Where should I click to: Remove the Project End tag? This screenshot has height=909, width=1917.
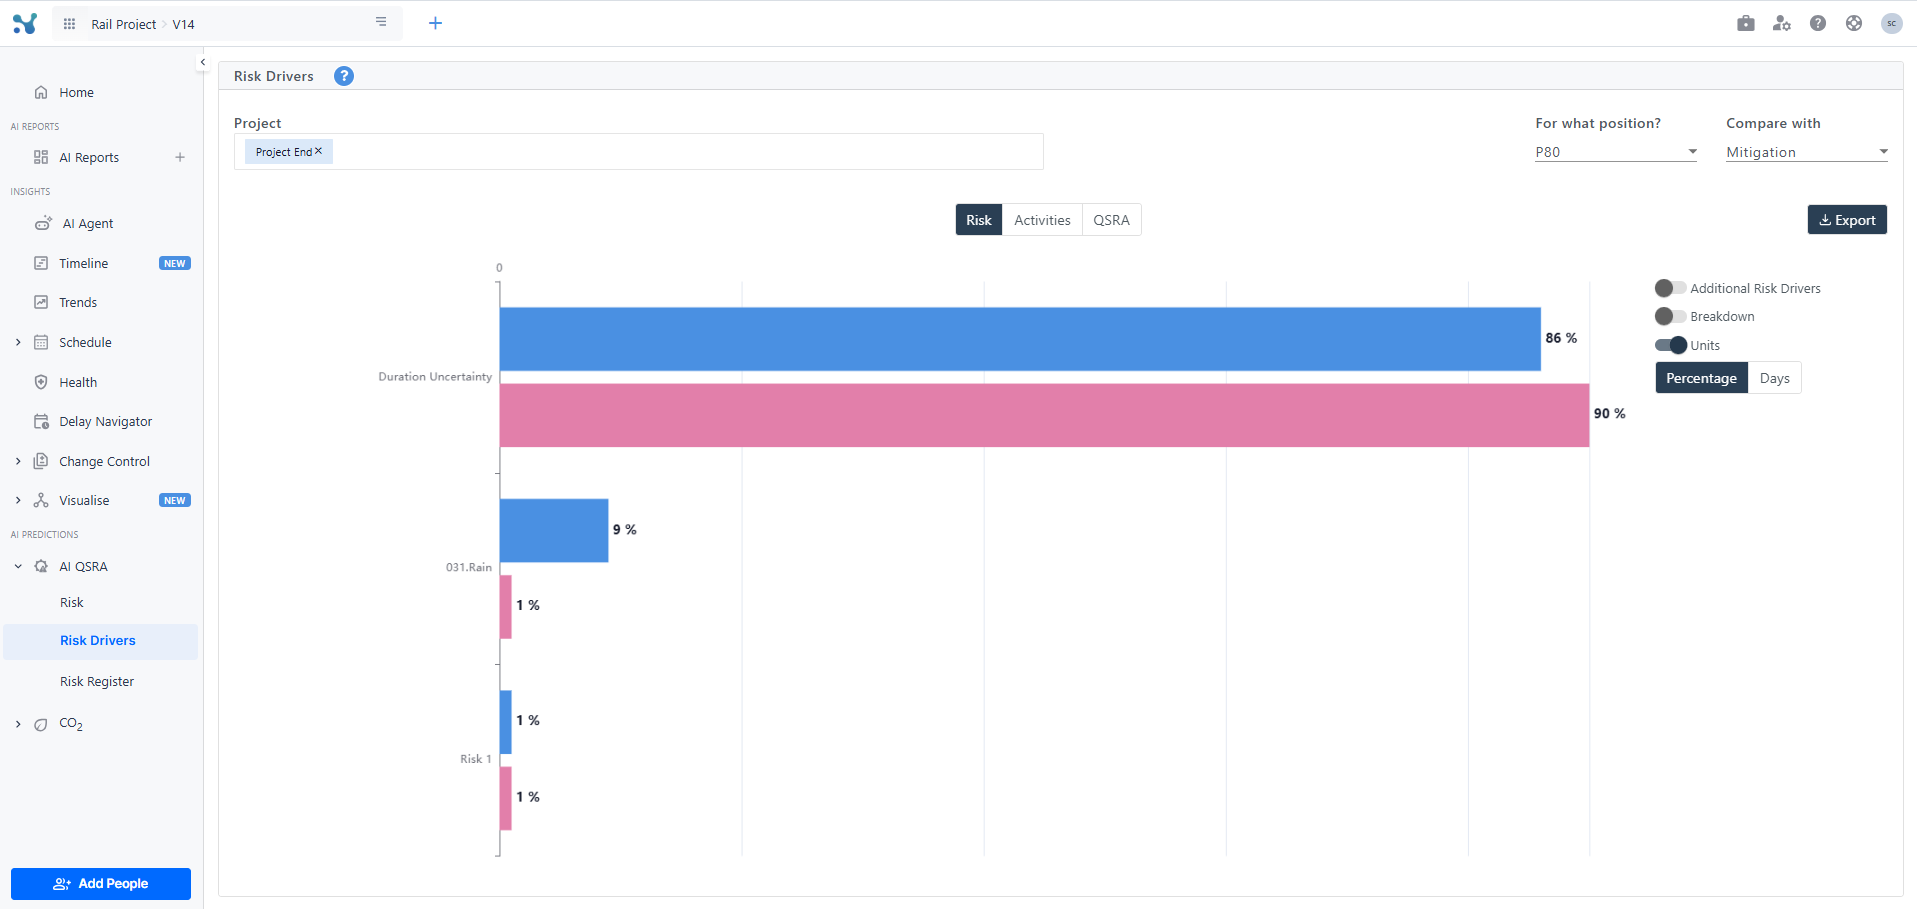point(319,151)
